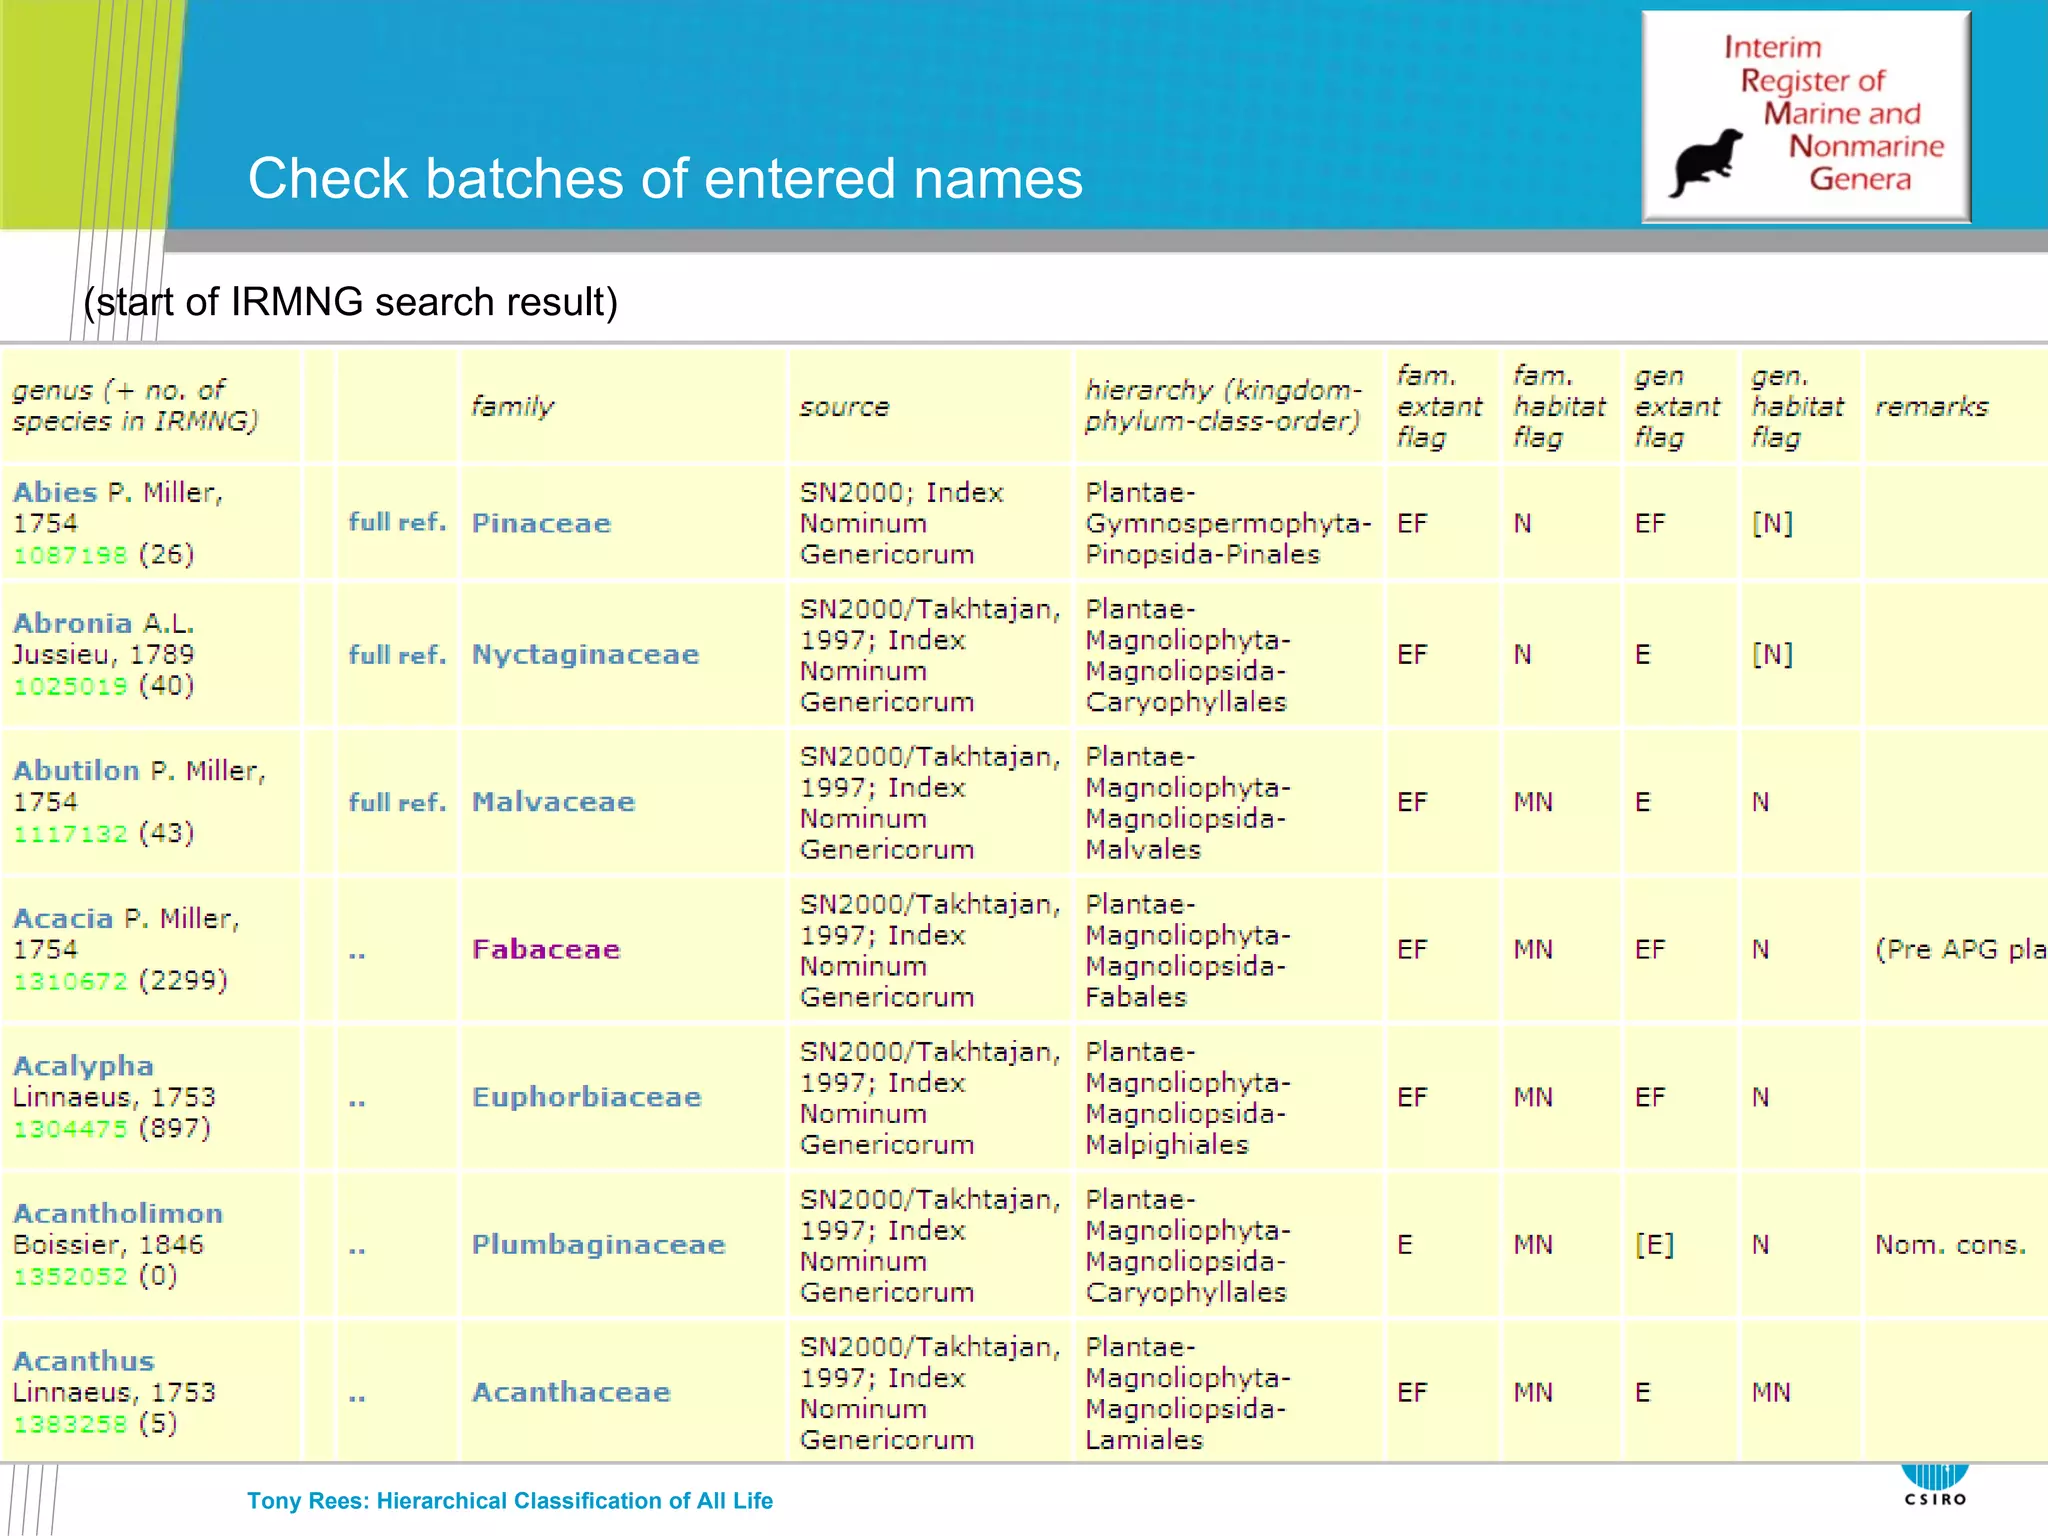Viewport: 2048px width, 1536px height.
Task: Click the Acantholimon ID 1352052
Action: coord(70,1276)
